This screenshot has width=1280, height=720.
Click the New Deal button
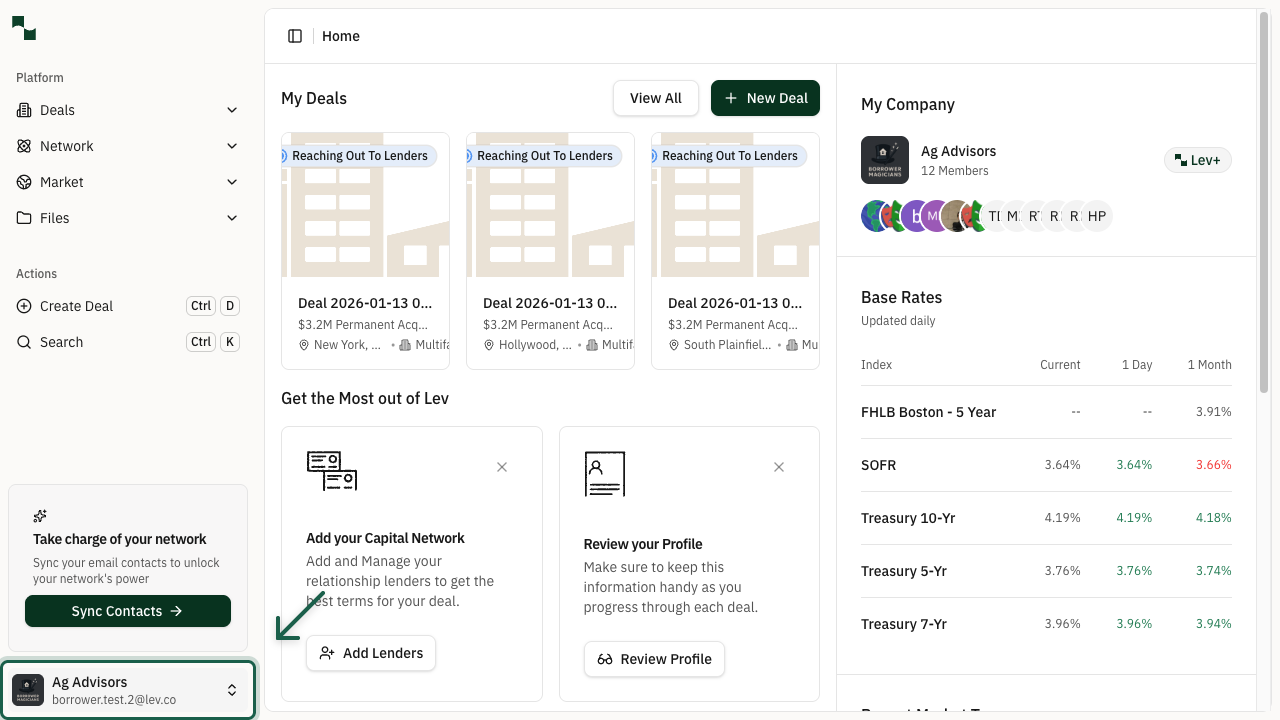(765, 98)
